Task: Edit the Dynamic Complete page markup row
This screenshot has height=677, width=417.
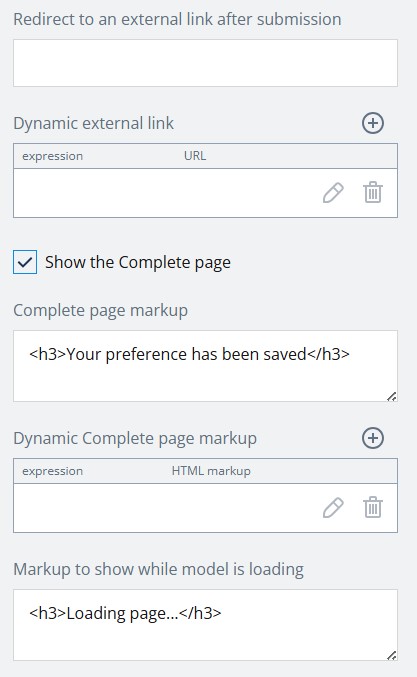Action: pos(333,508)
